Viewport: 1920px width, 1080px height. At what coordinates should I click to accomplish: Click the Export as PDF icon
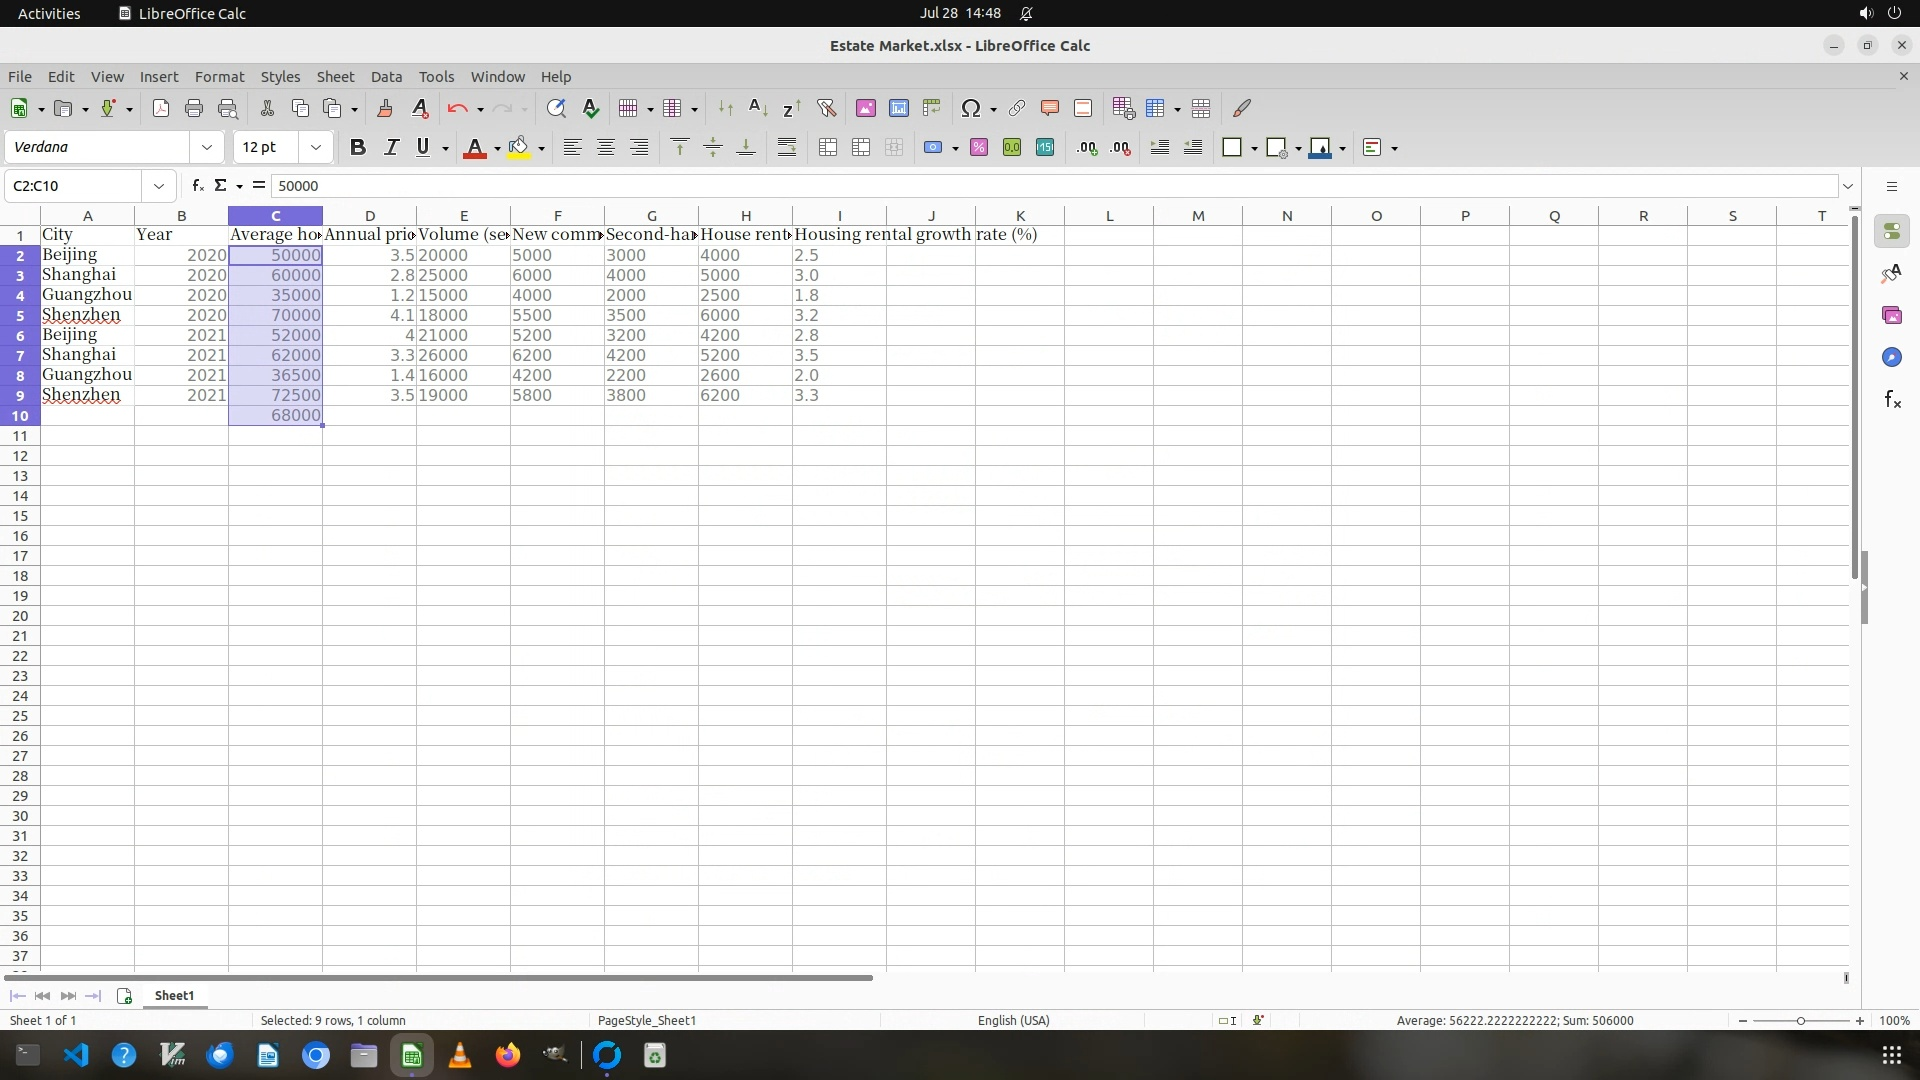point(161,109)
